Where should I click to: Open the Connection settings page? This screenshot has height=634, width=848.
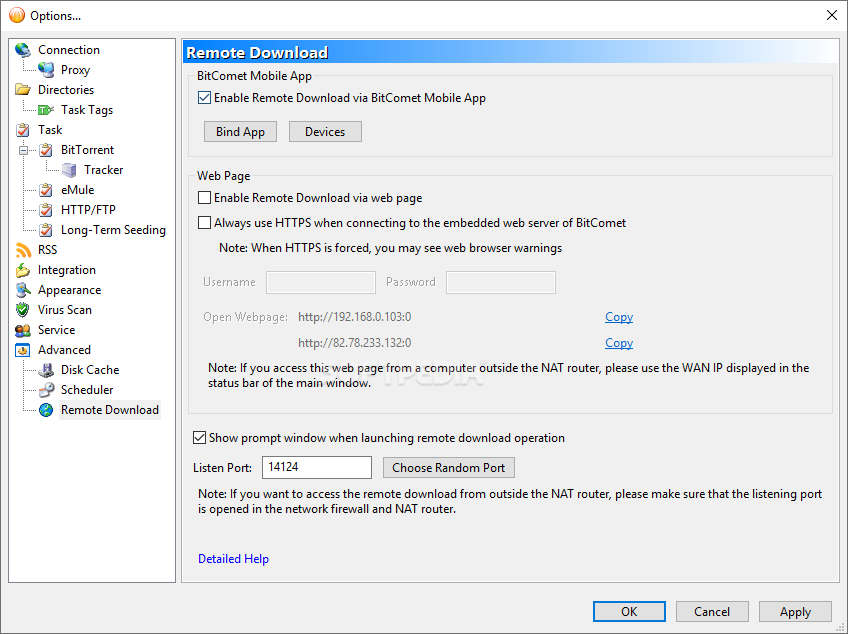point(69,50)
